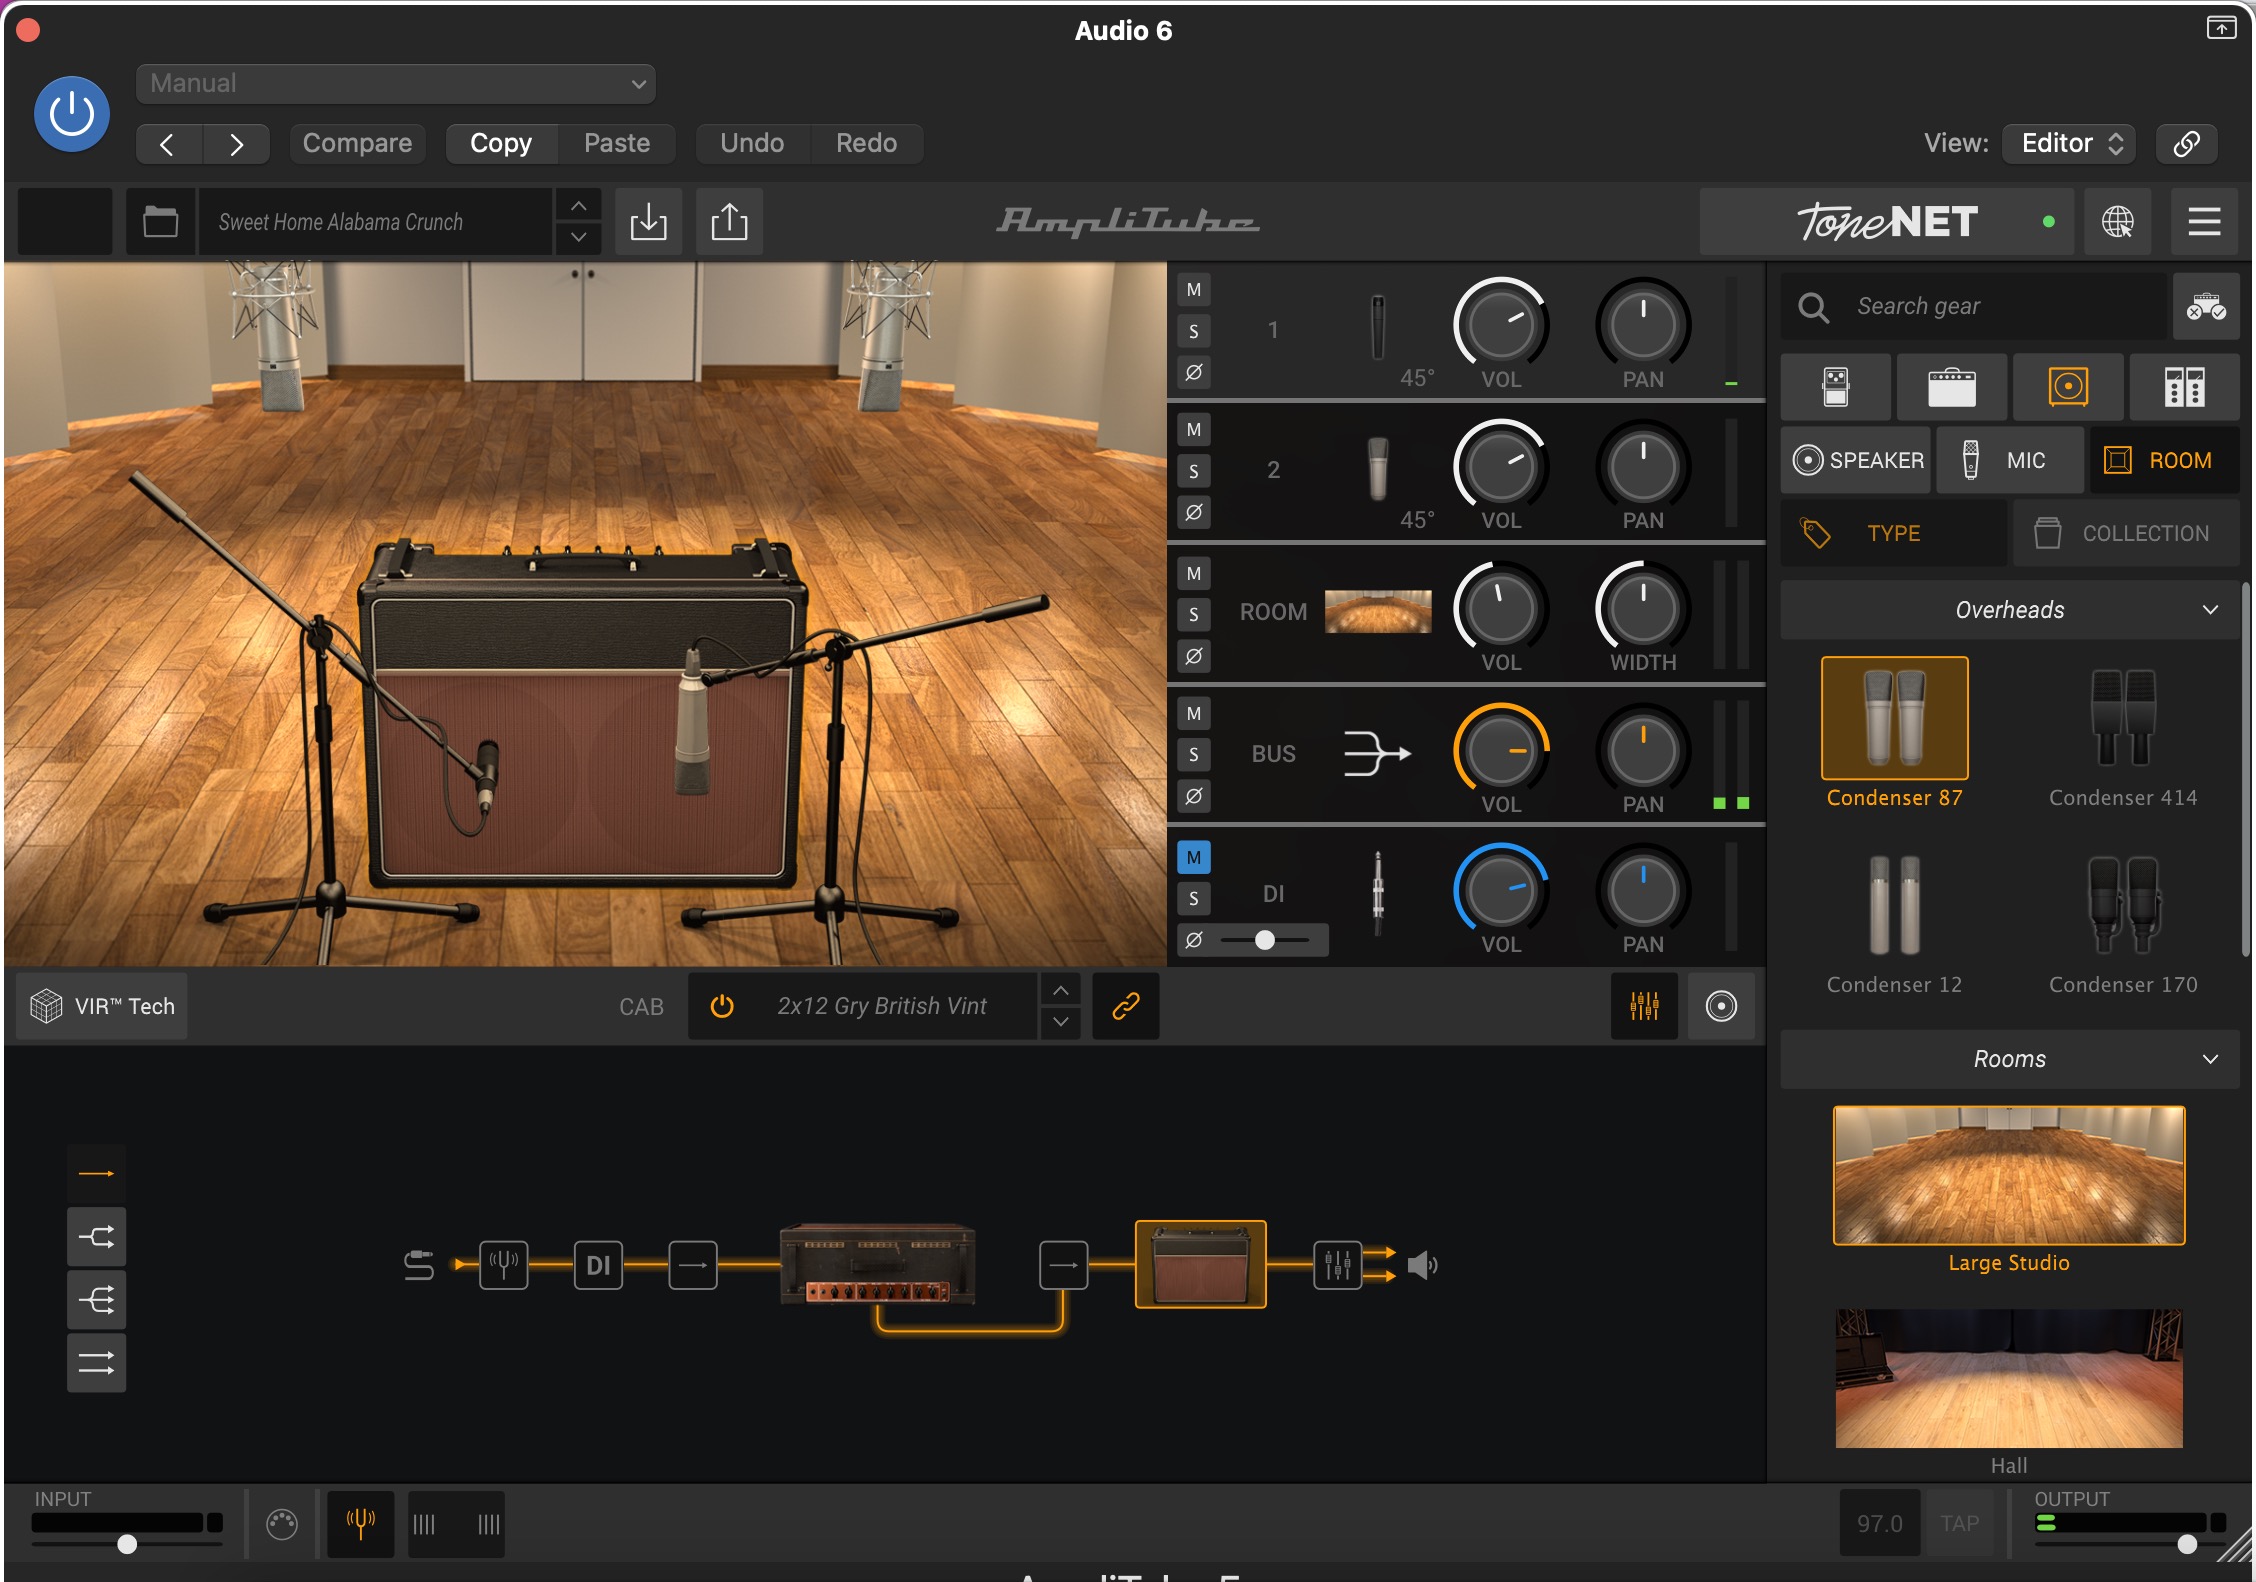
Task: Click the tuner icon in bottom bar
Action: (360, 1524)
